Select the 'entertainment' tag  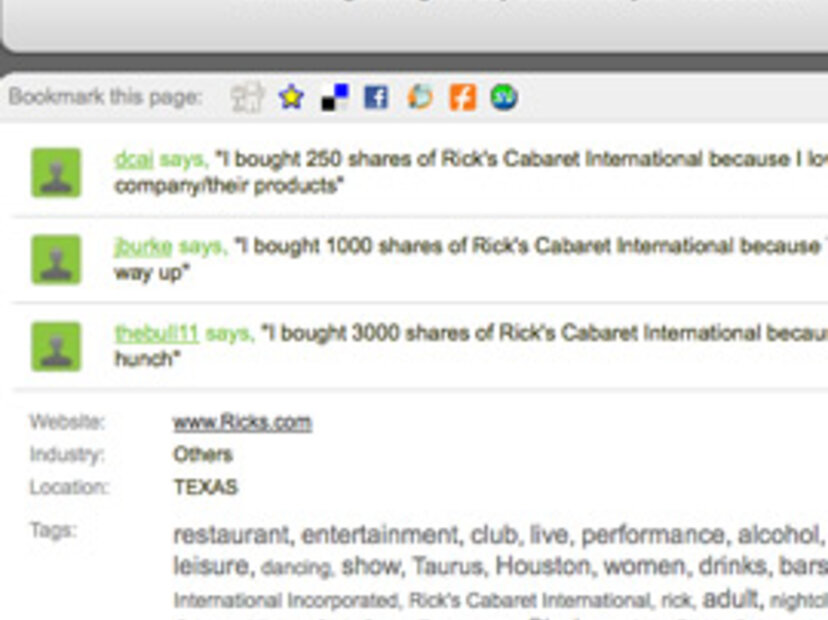pos(381,535)
